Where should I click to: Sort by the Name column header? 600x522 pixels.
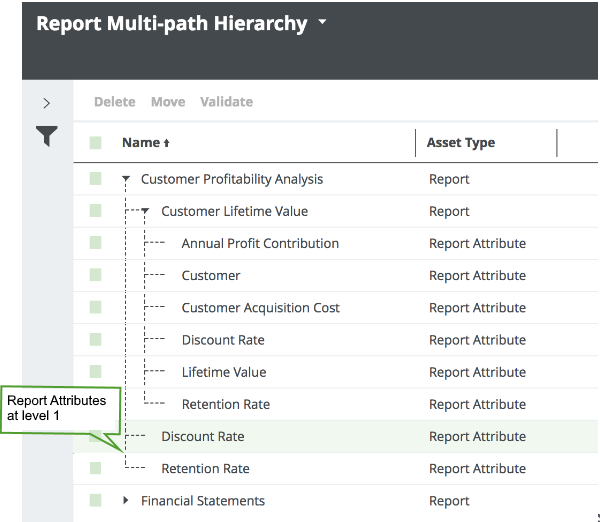coord(141,143)
